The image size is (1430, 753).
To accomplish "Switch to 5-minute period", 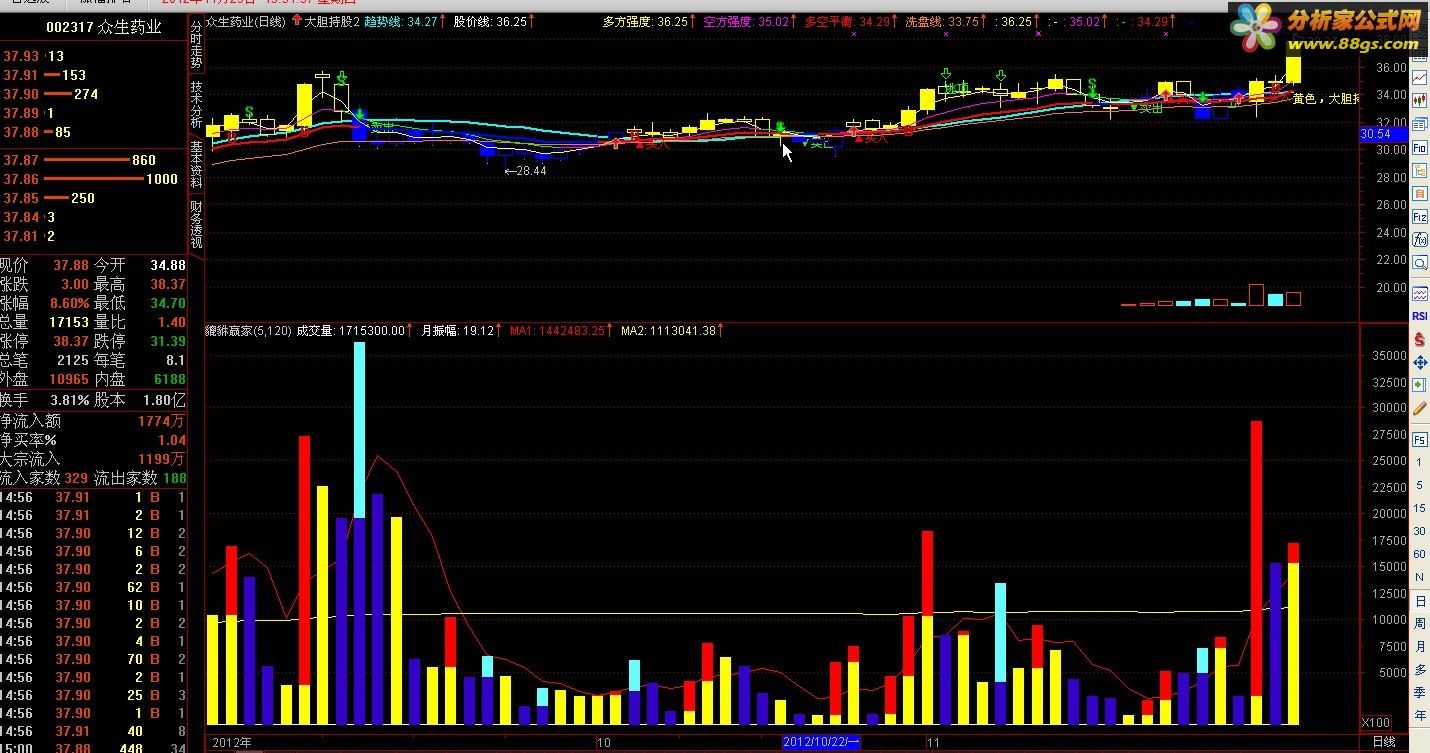I will (x=1419, y=485).
